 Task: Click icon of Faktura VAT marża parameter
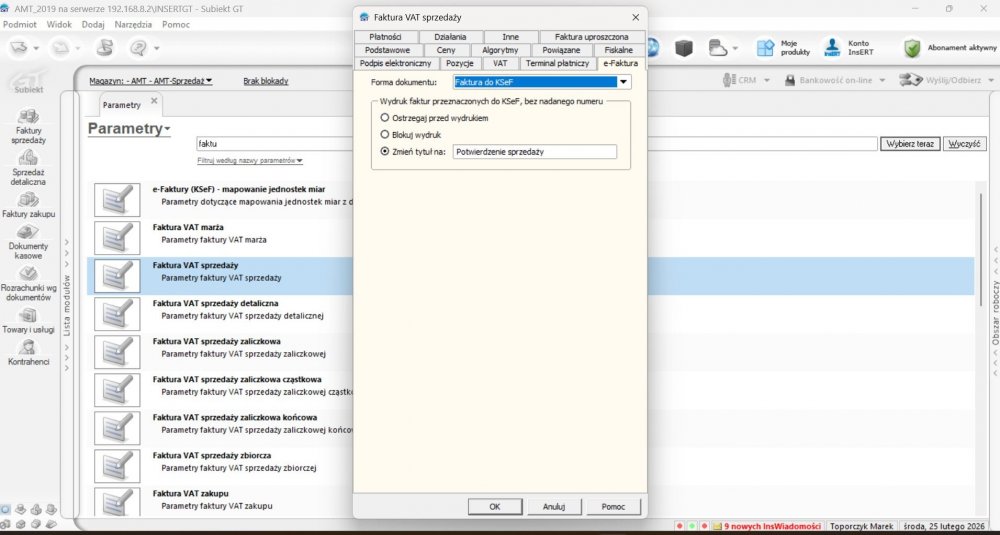click(x=117, y=238)
